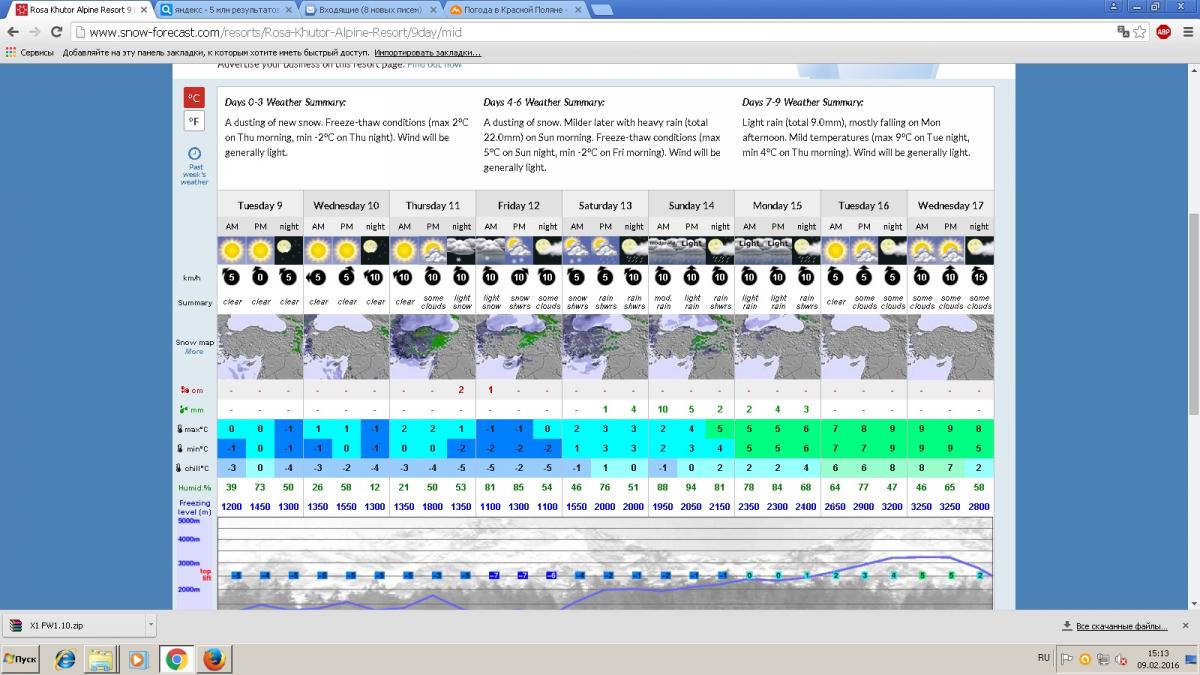
Task: Click the RU language indicator in the tray
Action: [1044, 658]
